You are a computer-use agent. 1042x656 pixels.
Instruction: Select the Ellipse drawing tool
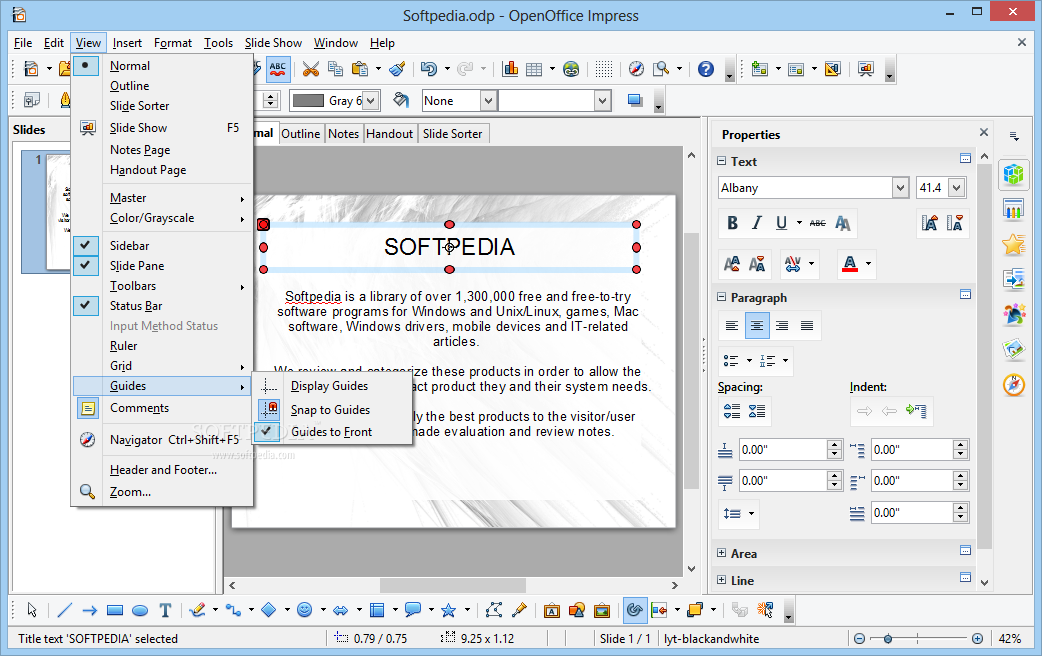click(x=140, y=610)
